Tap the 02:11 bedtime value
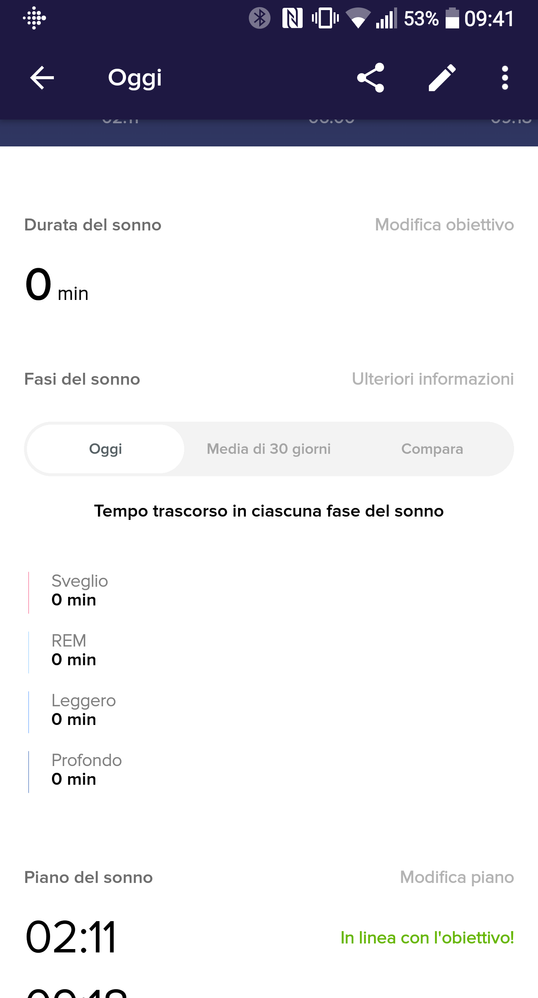The width and height of the screenshot is (538, 998). pos(71,938)
